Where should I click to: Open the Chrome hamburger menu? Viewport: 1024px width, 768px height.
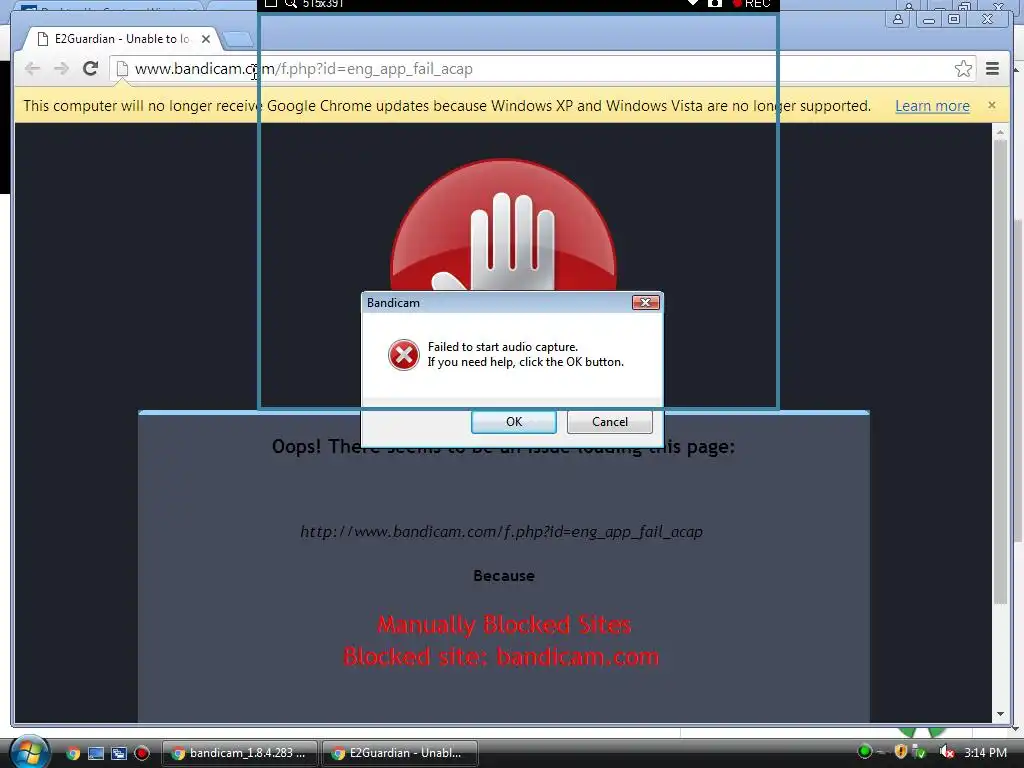pyautogui.click(x=992, y=69)
